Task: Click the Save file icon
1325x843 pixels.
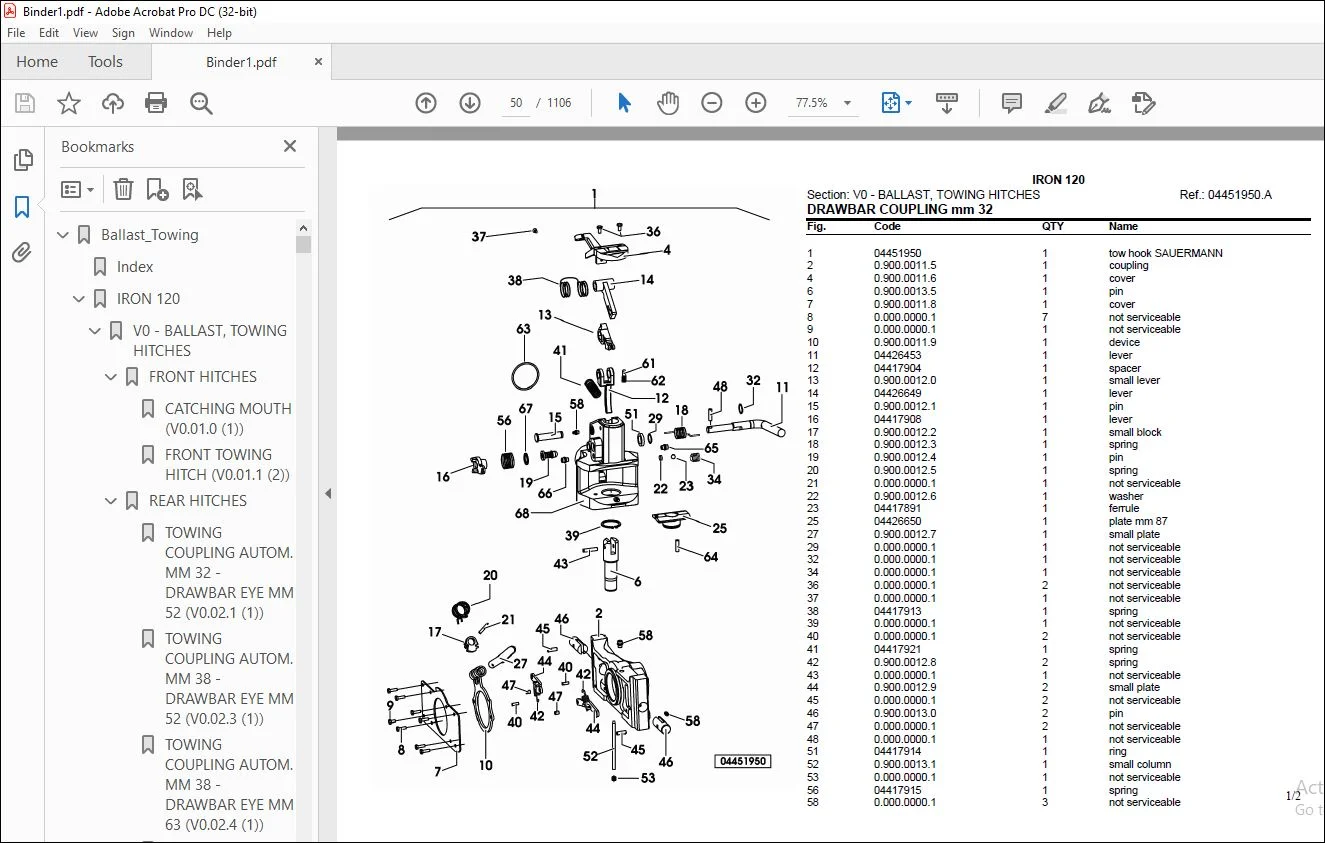Action: (x=25, y=103)
